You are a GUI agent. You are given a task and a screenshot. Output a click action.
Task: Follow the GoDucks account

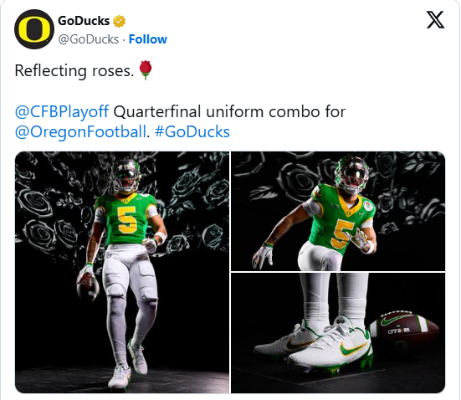148,39
